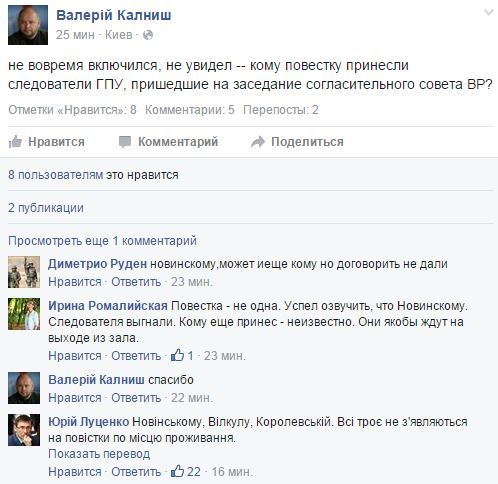Click the Комментарий speech bubble icon
498x484 pixels.
click(x=125, y=142)
